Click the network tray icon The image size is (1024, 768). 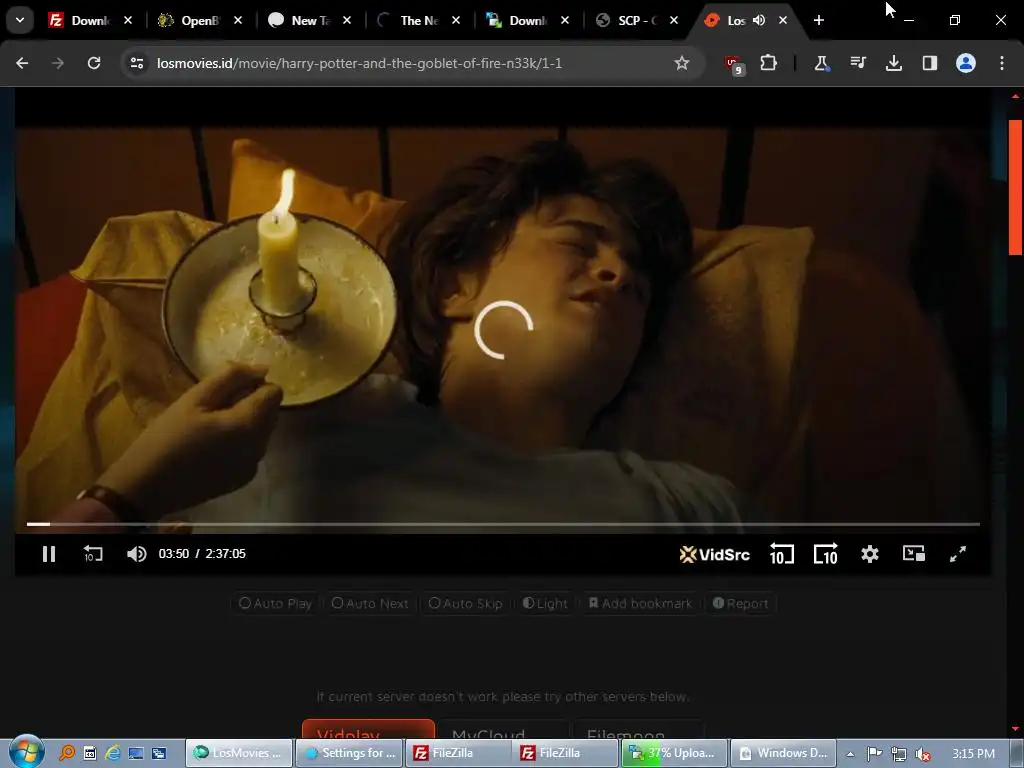tap(899, 754)
